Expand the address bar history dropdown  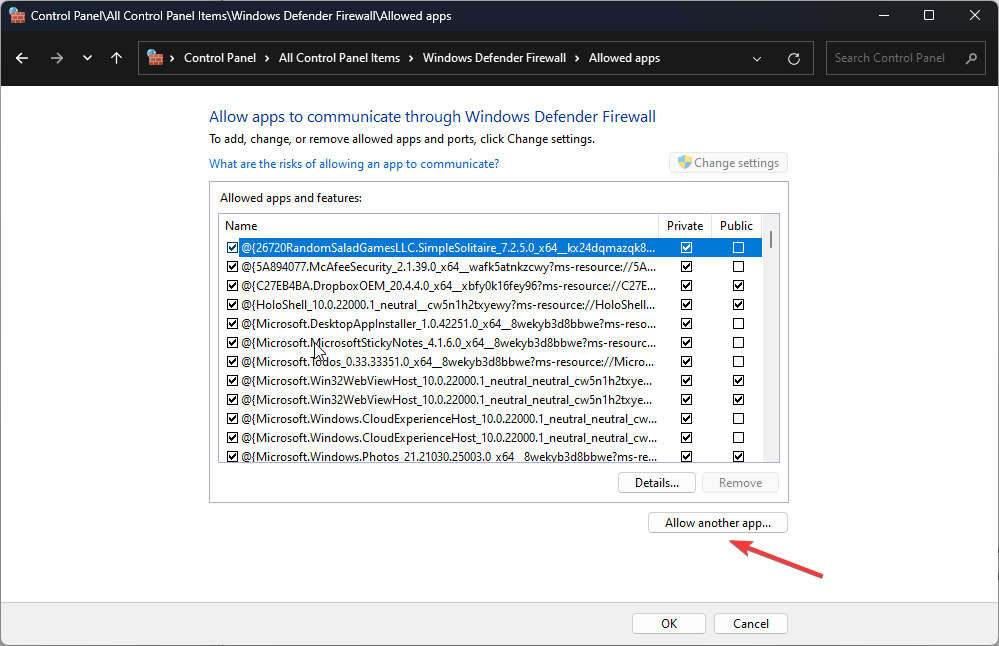point(757,59)
